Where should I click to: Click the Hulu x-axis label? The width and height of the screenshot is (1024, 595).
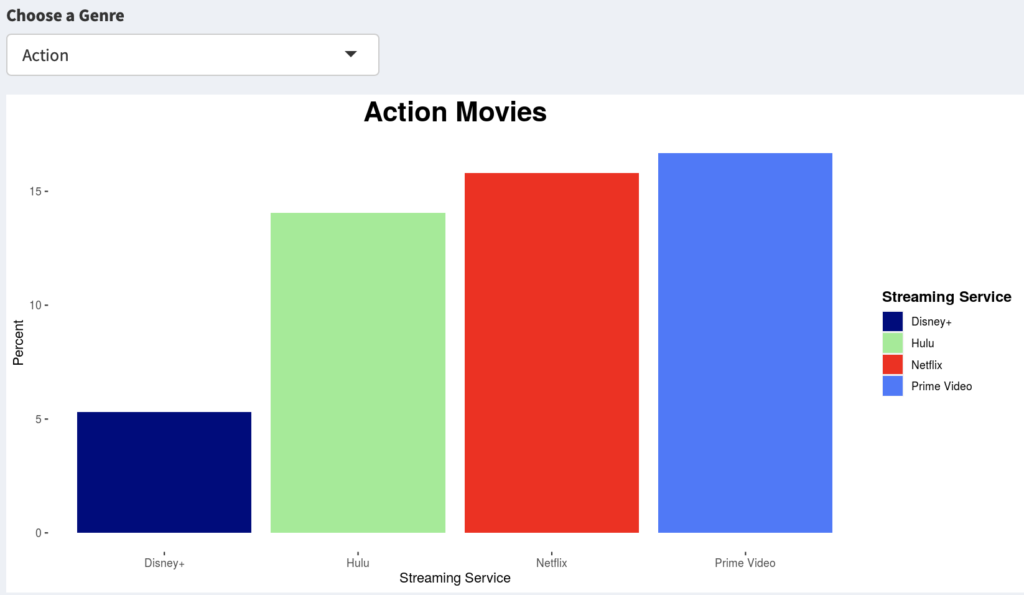click(x=358, y=563)
